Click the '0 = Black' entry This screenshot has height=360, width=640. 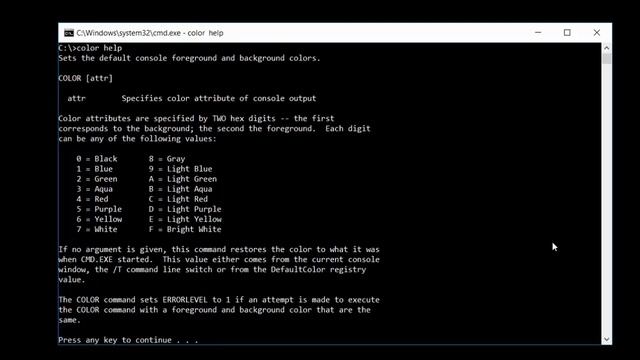click(97, 159)
